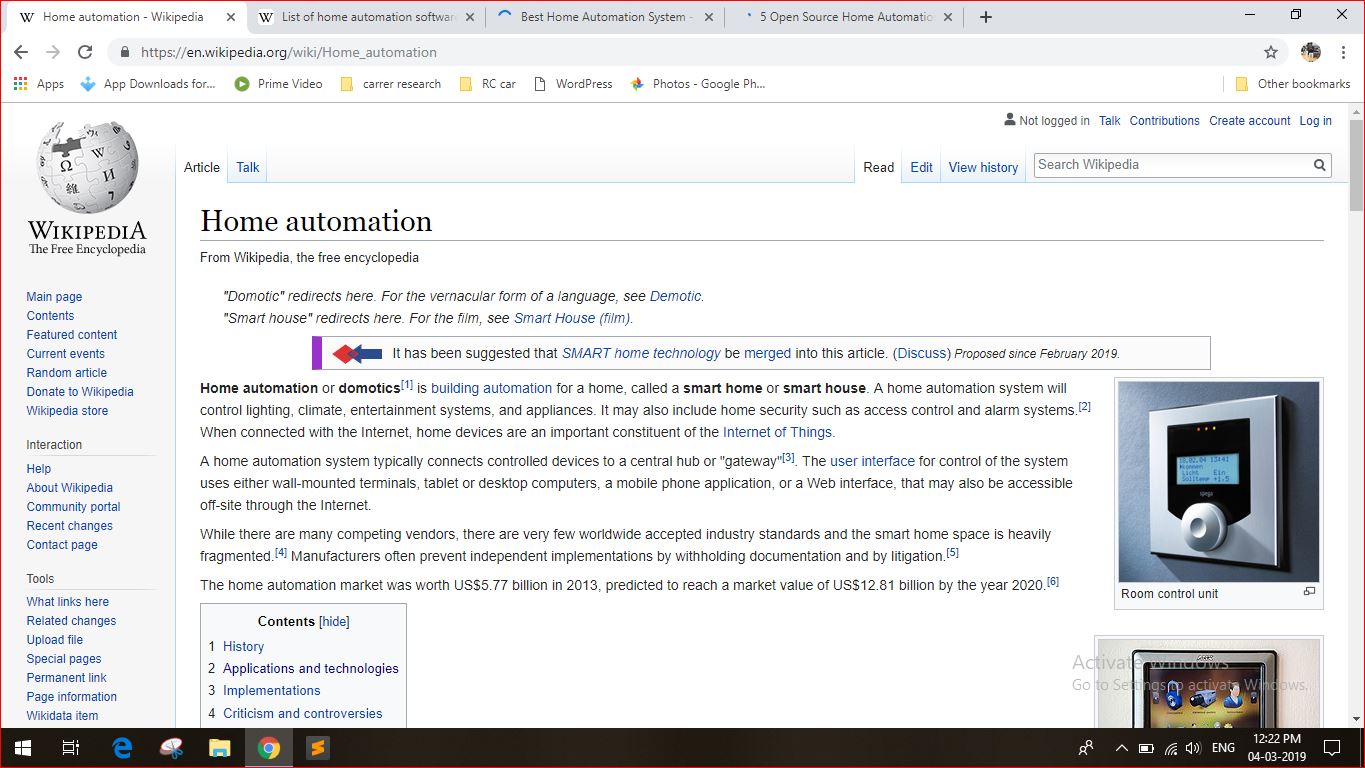Click What links here under Tools

pos(68,602)
